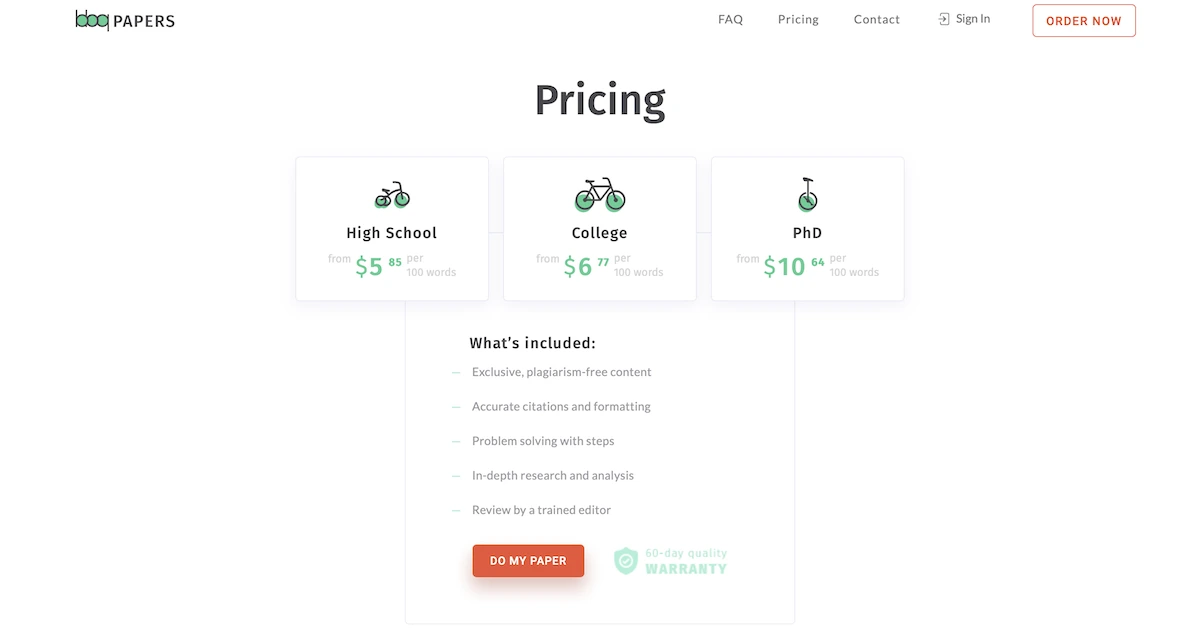Click the Sign In link
Screen dimensions: 1200x637
coord(972,18)
